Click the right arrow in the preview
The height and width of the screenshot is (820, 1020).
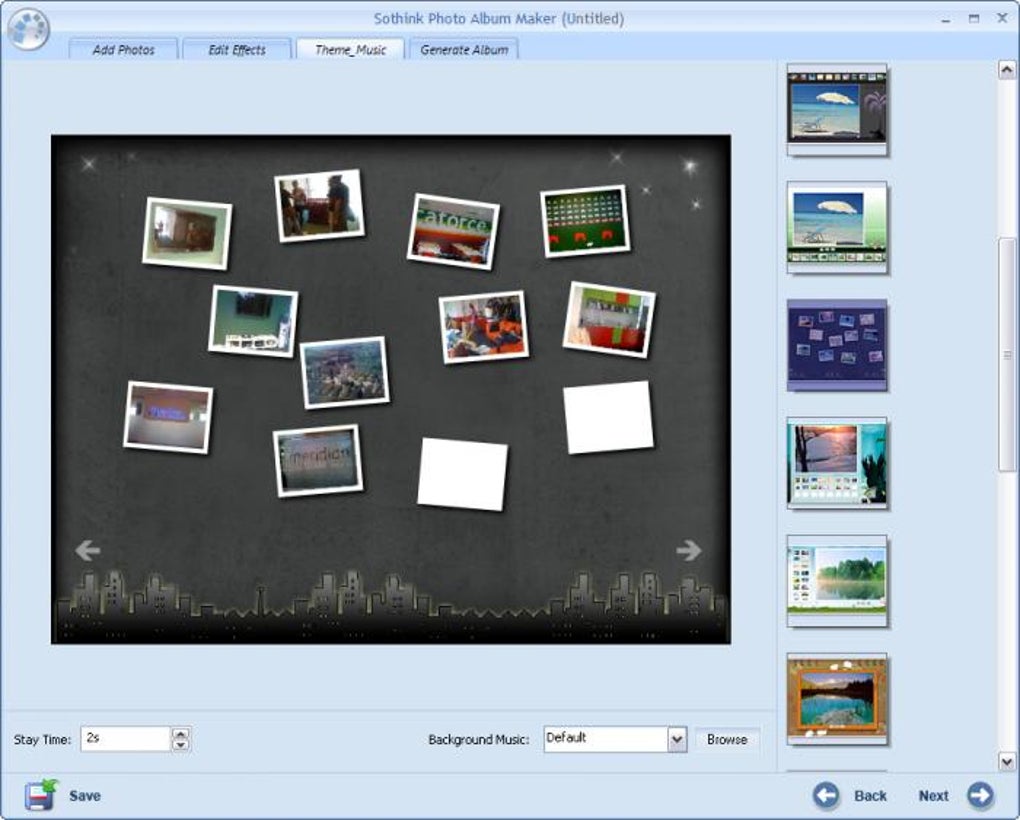688,551
